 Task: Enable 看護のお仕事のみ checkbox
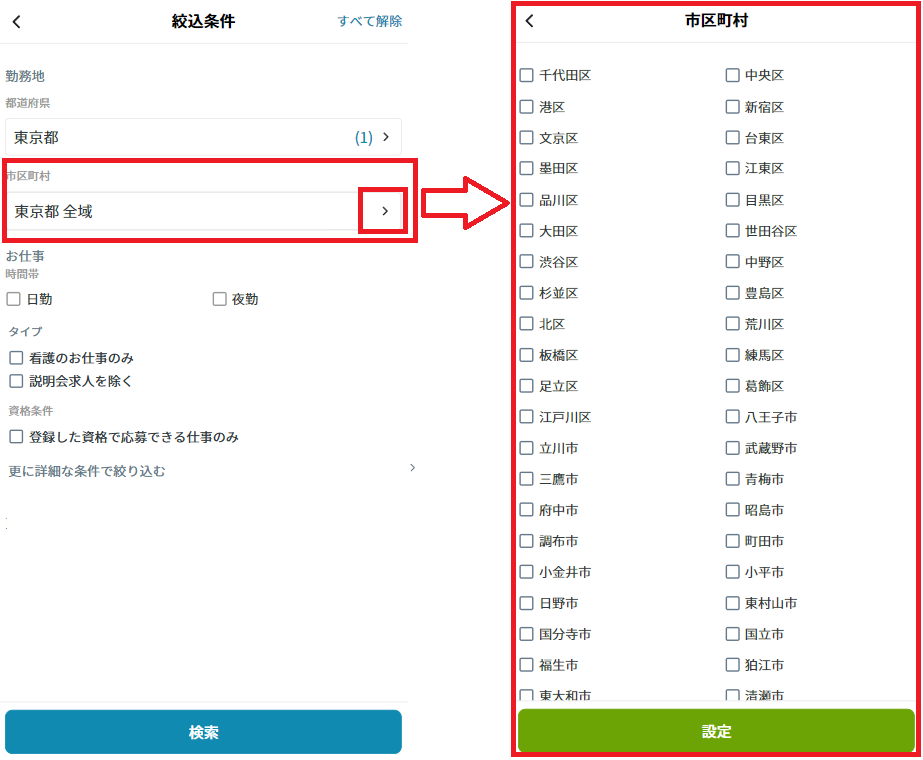point(16,358)
